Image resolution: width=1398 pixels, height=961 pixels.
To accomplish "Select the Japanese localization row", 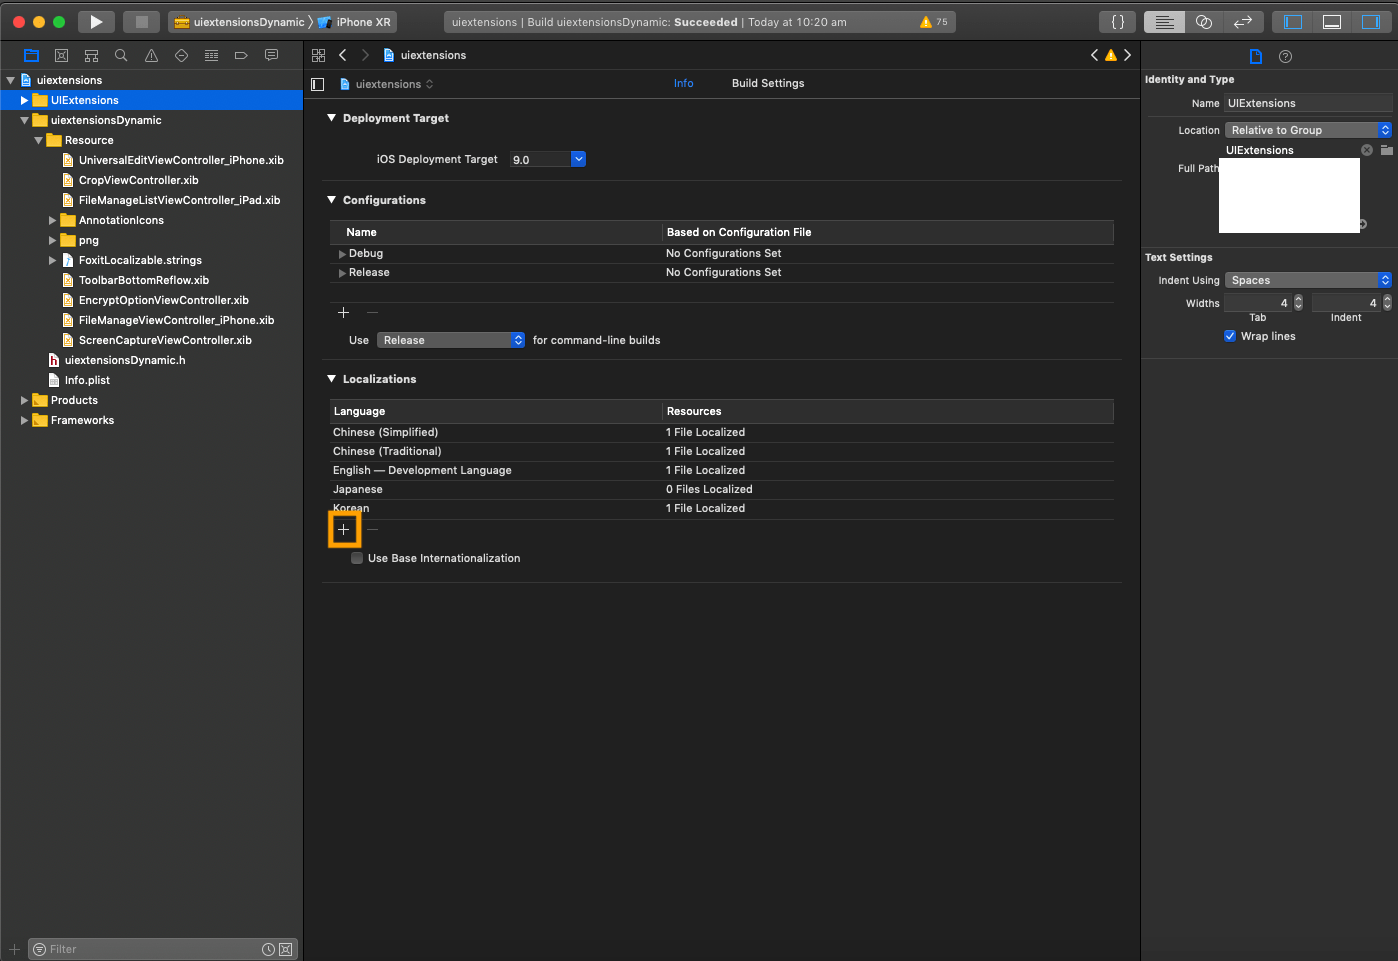I will click(x=722, y=490).
